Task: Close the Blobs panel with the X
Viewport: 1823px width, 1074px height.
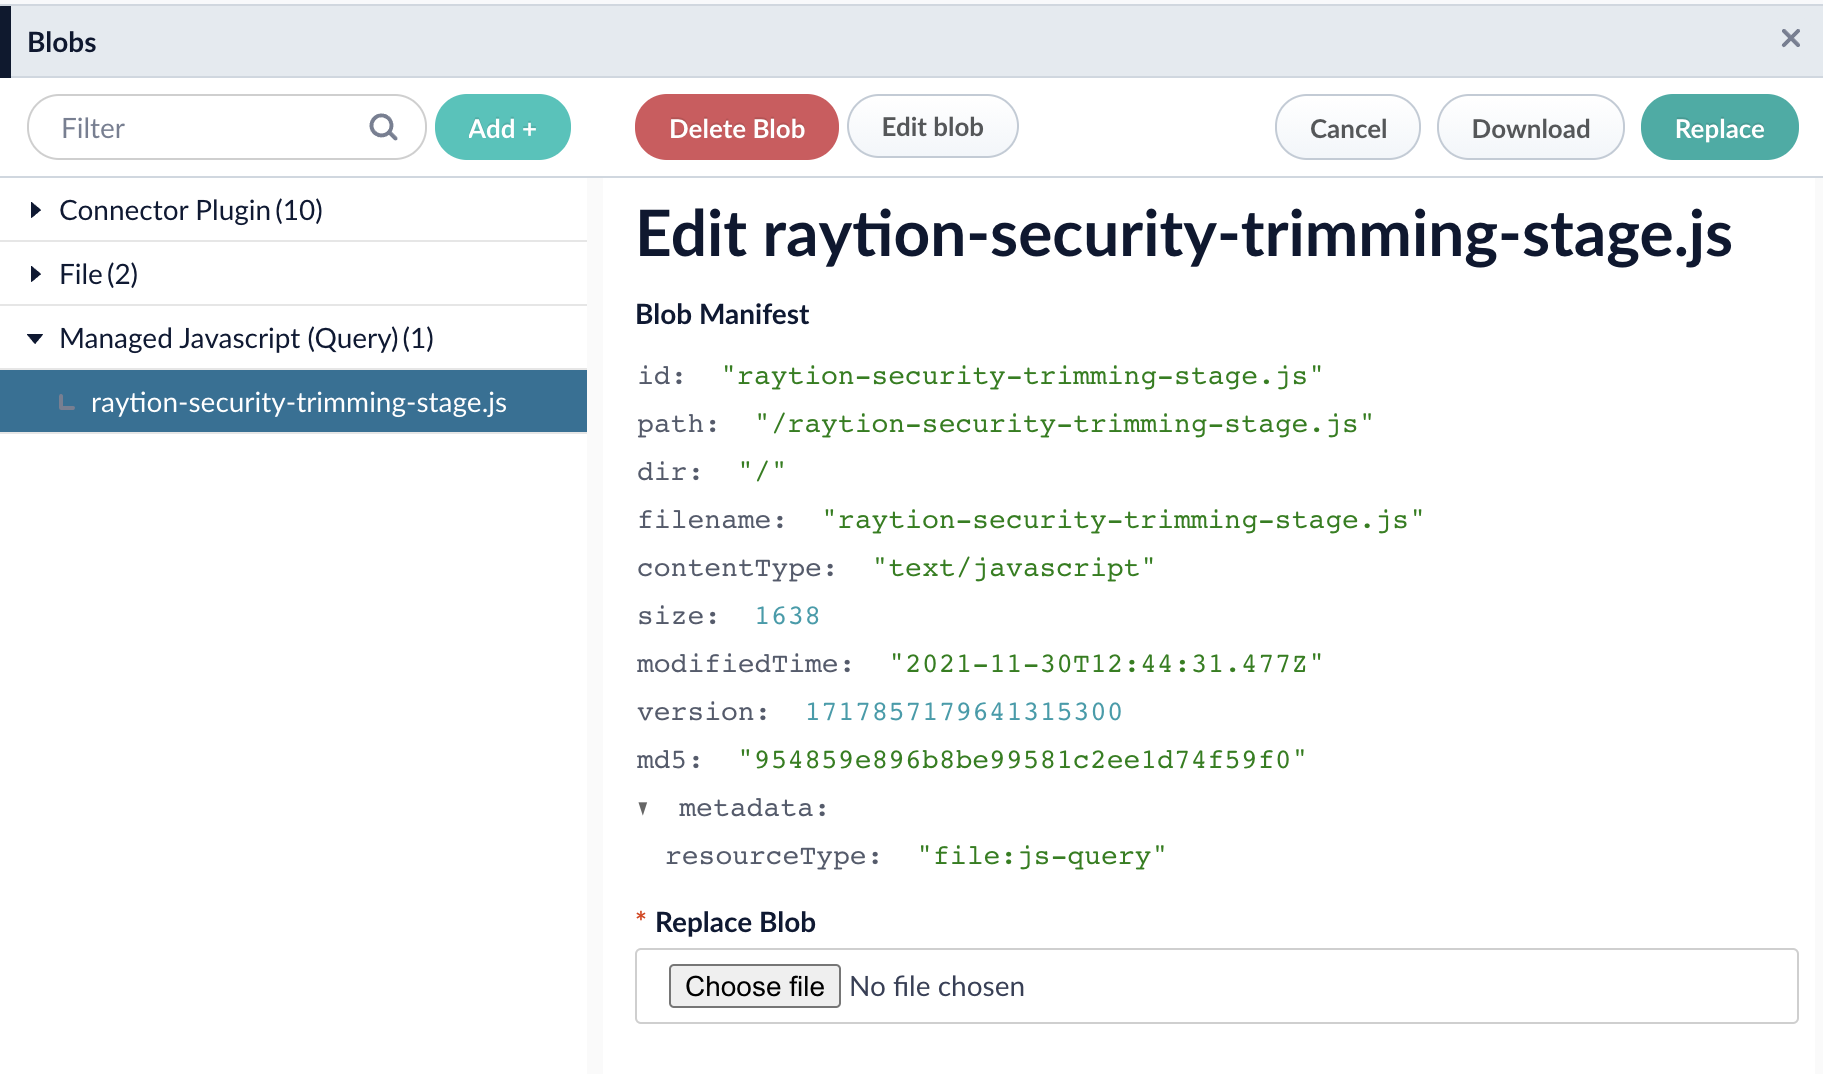Action: (x=1790, y=39)
